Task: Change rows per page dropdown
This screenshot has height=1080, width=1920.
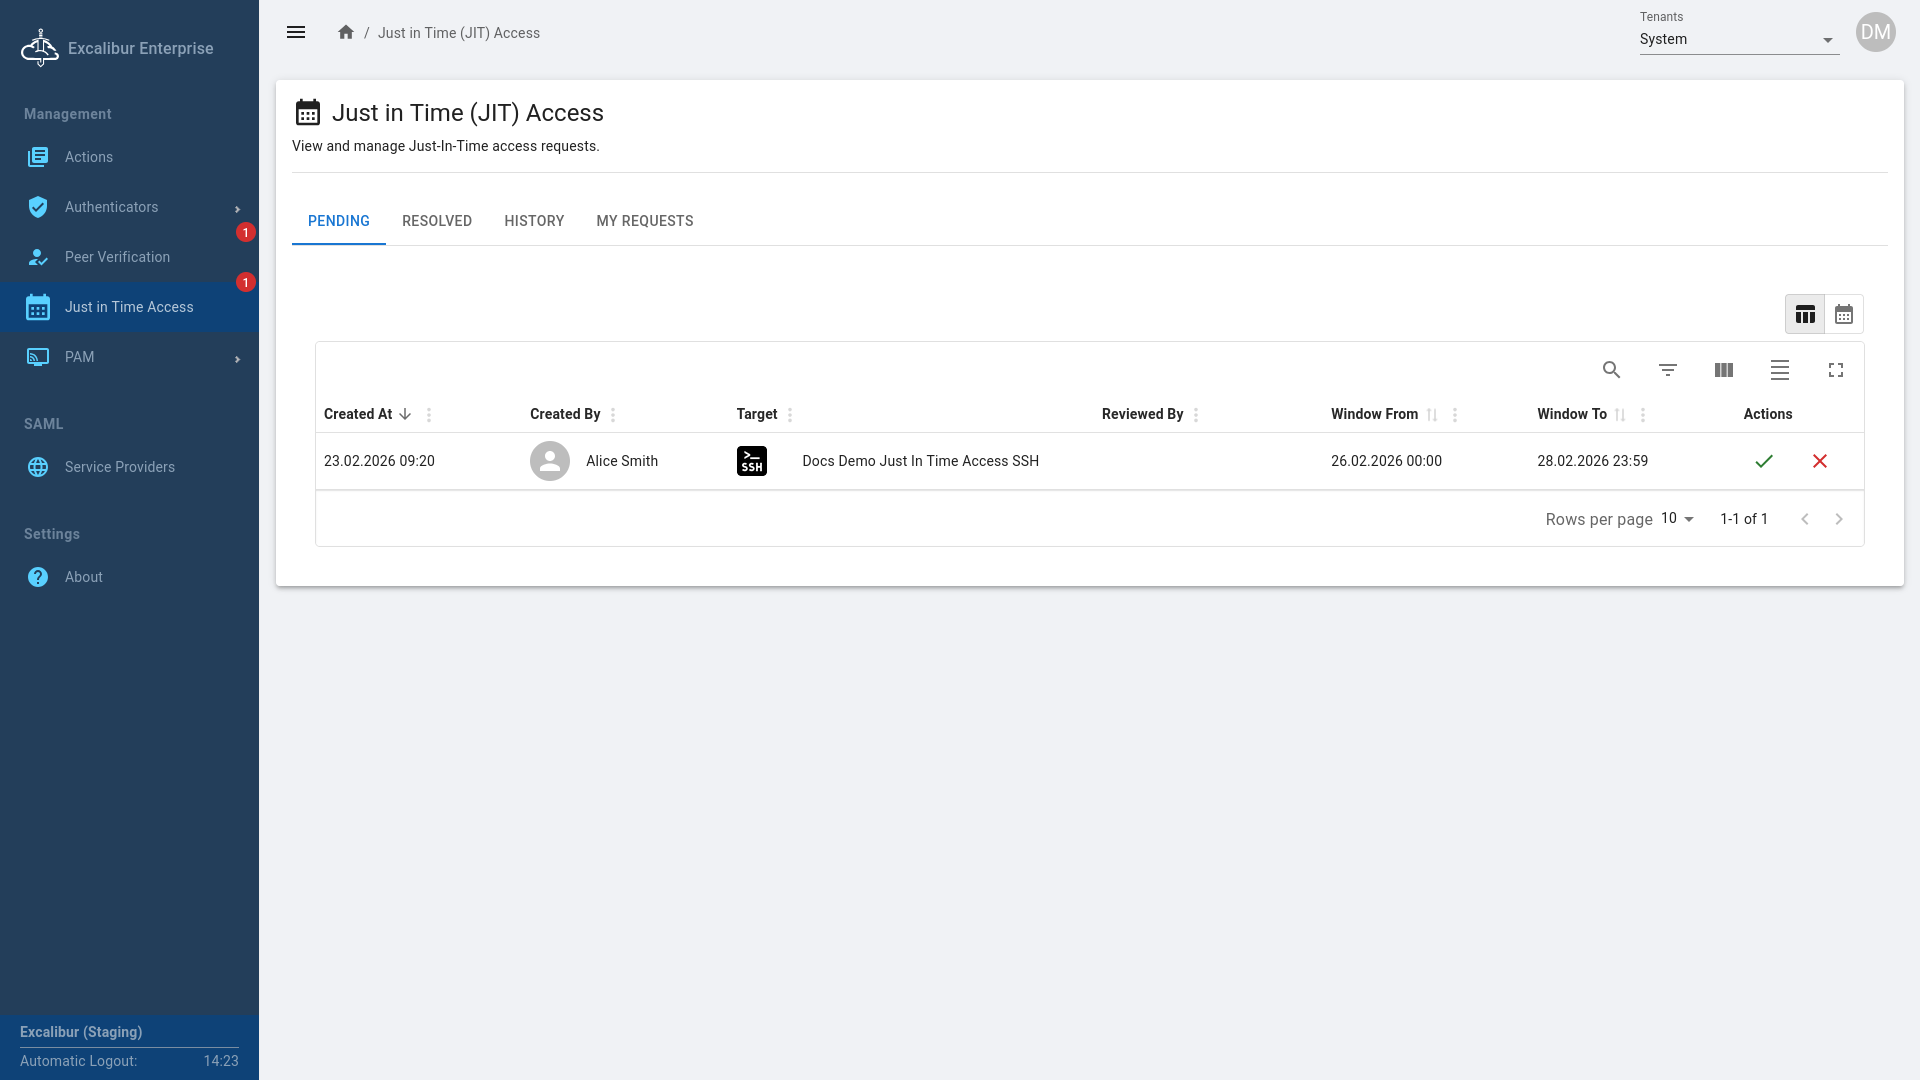Action: 1677,519
